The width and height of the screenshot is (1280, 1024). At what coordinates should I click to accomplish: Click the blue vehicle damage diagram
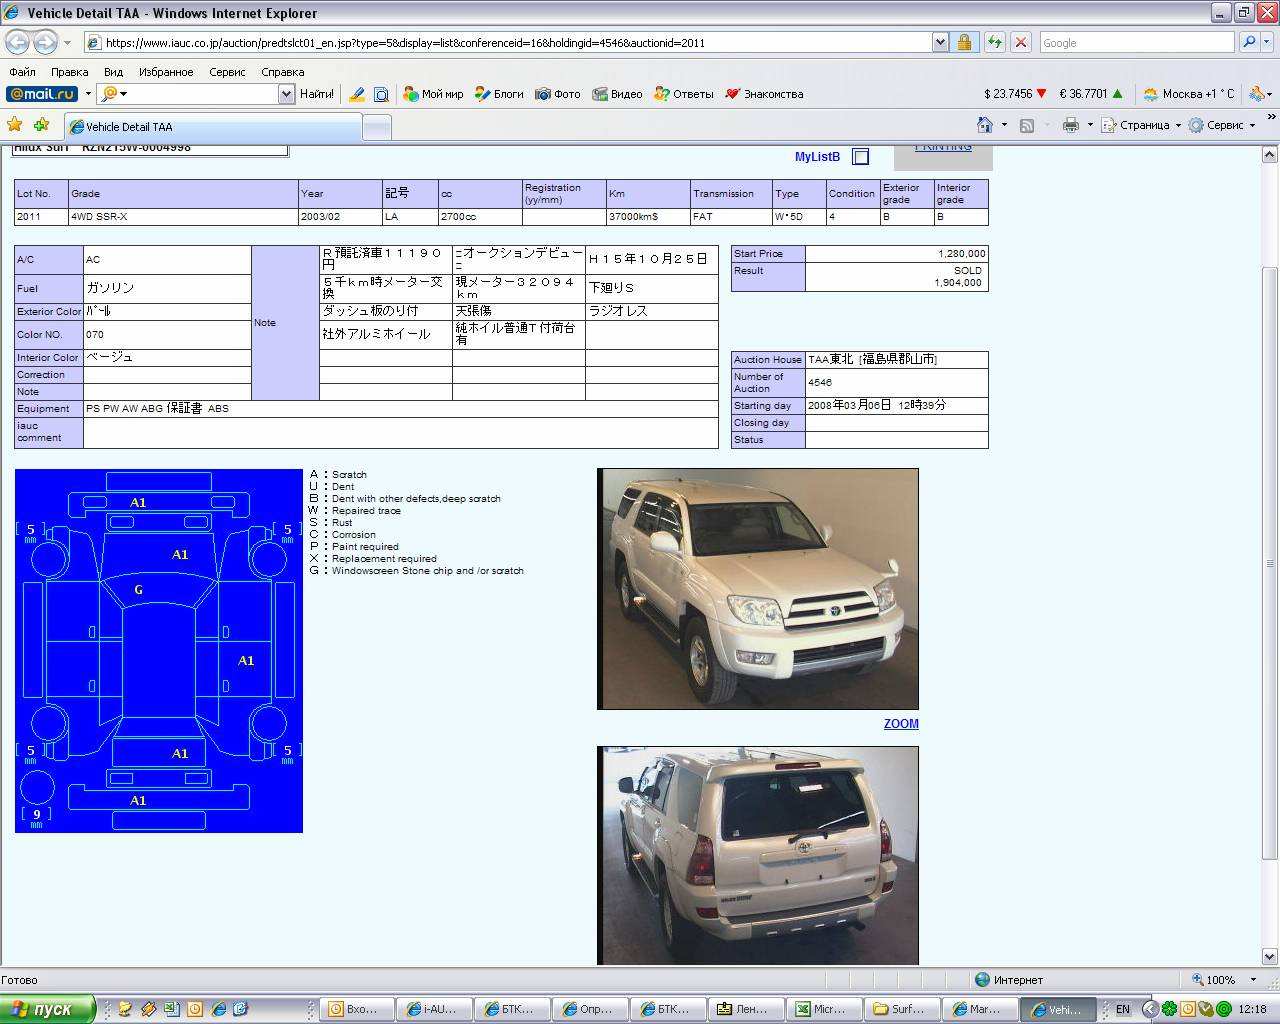(x=159, y=651)
